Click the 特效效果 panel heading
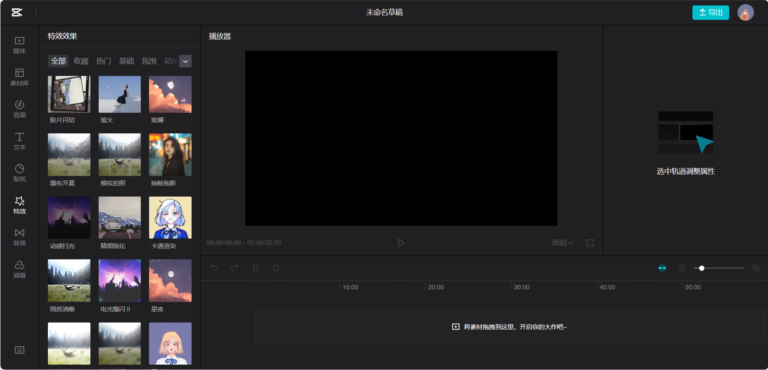The image size is (768, 370). (62, 36)
